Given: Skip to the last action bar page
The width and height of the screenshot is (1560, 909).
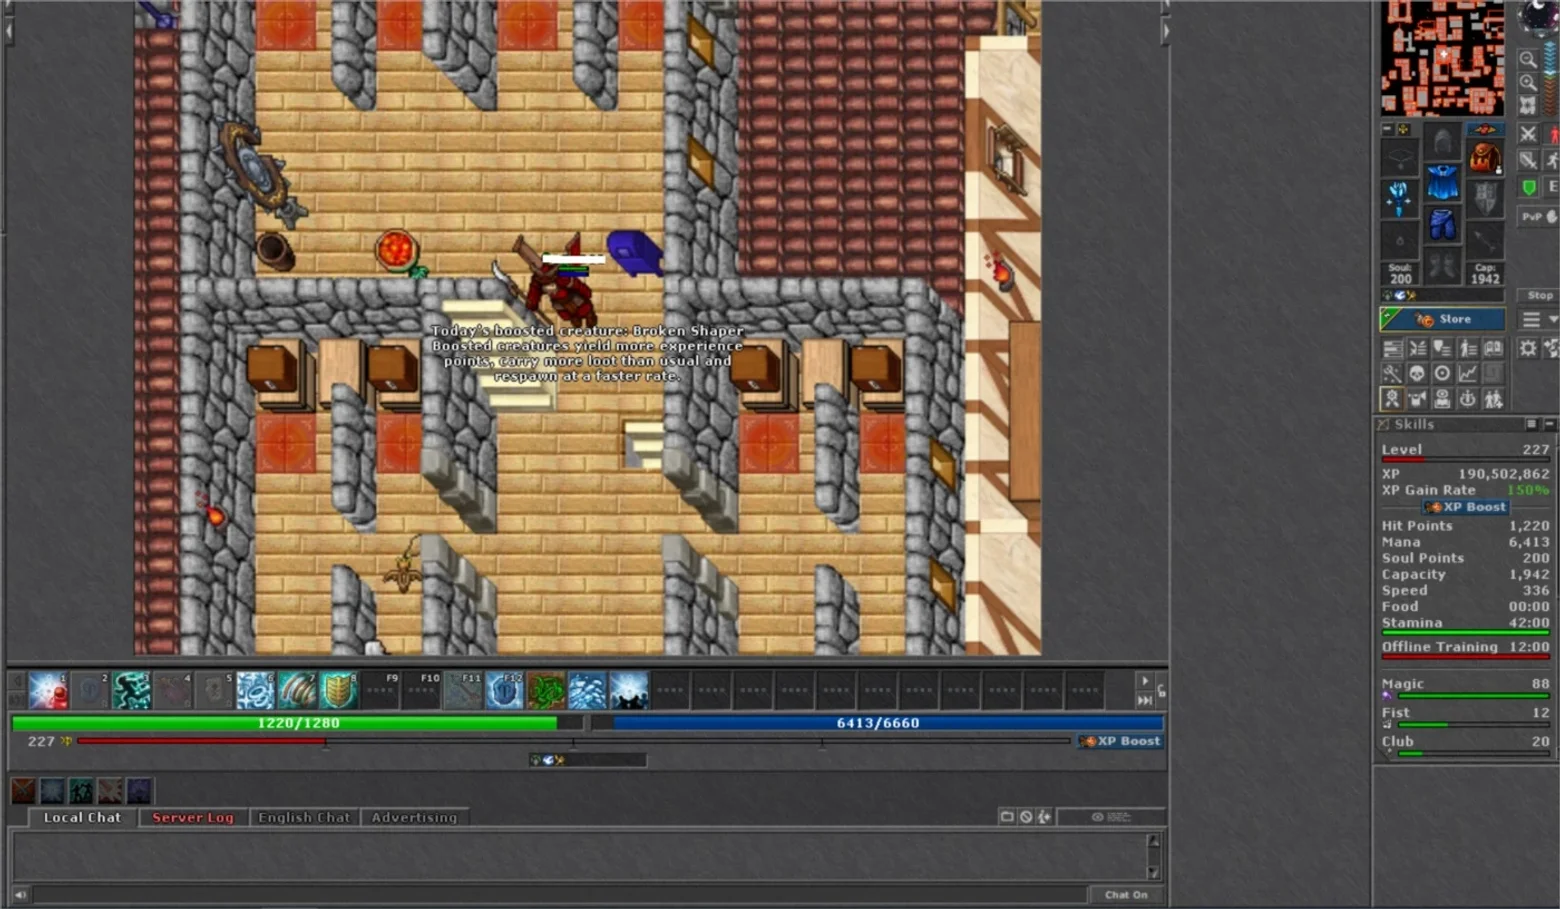Looking at the screenshot, I should (1145, 700).
